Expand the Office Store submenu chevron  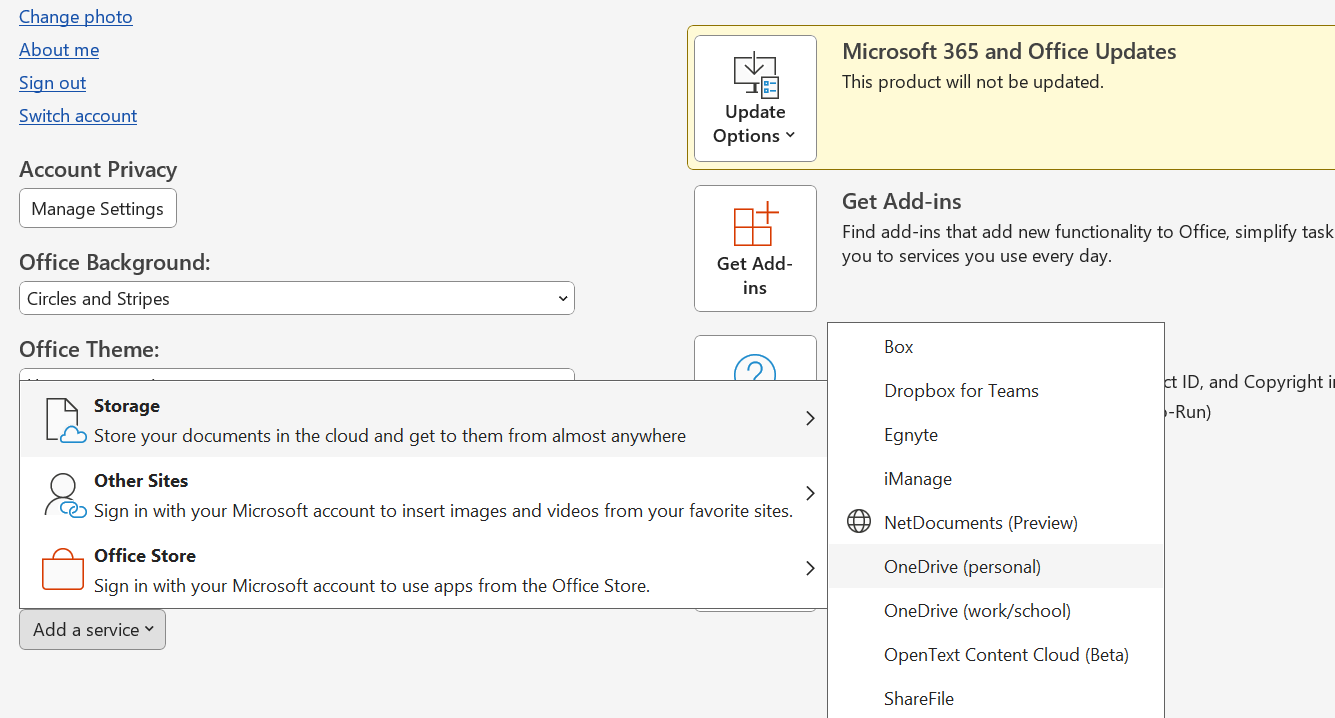coord(810,568)
